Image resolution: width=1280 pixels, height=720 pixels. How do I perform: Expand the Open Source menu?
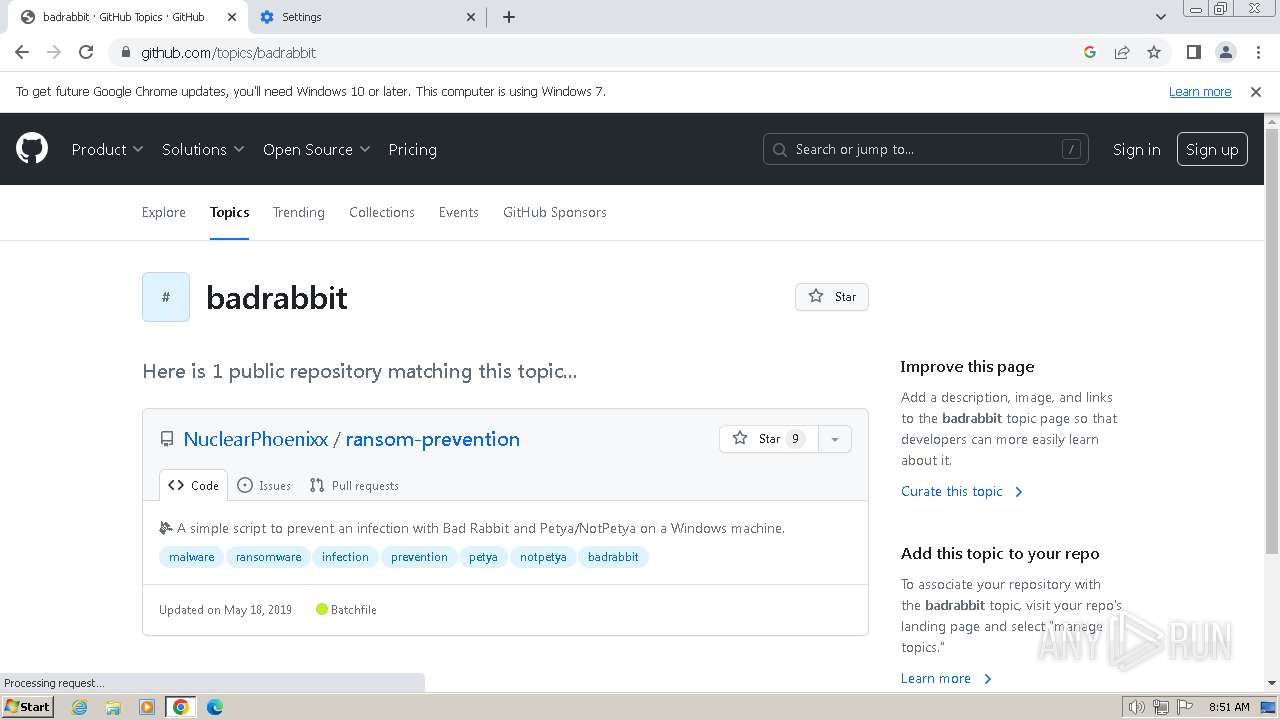click(x=316, y=149)
